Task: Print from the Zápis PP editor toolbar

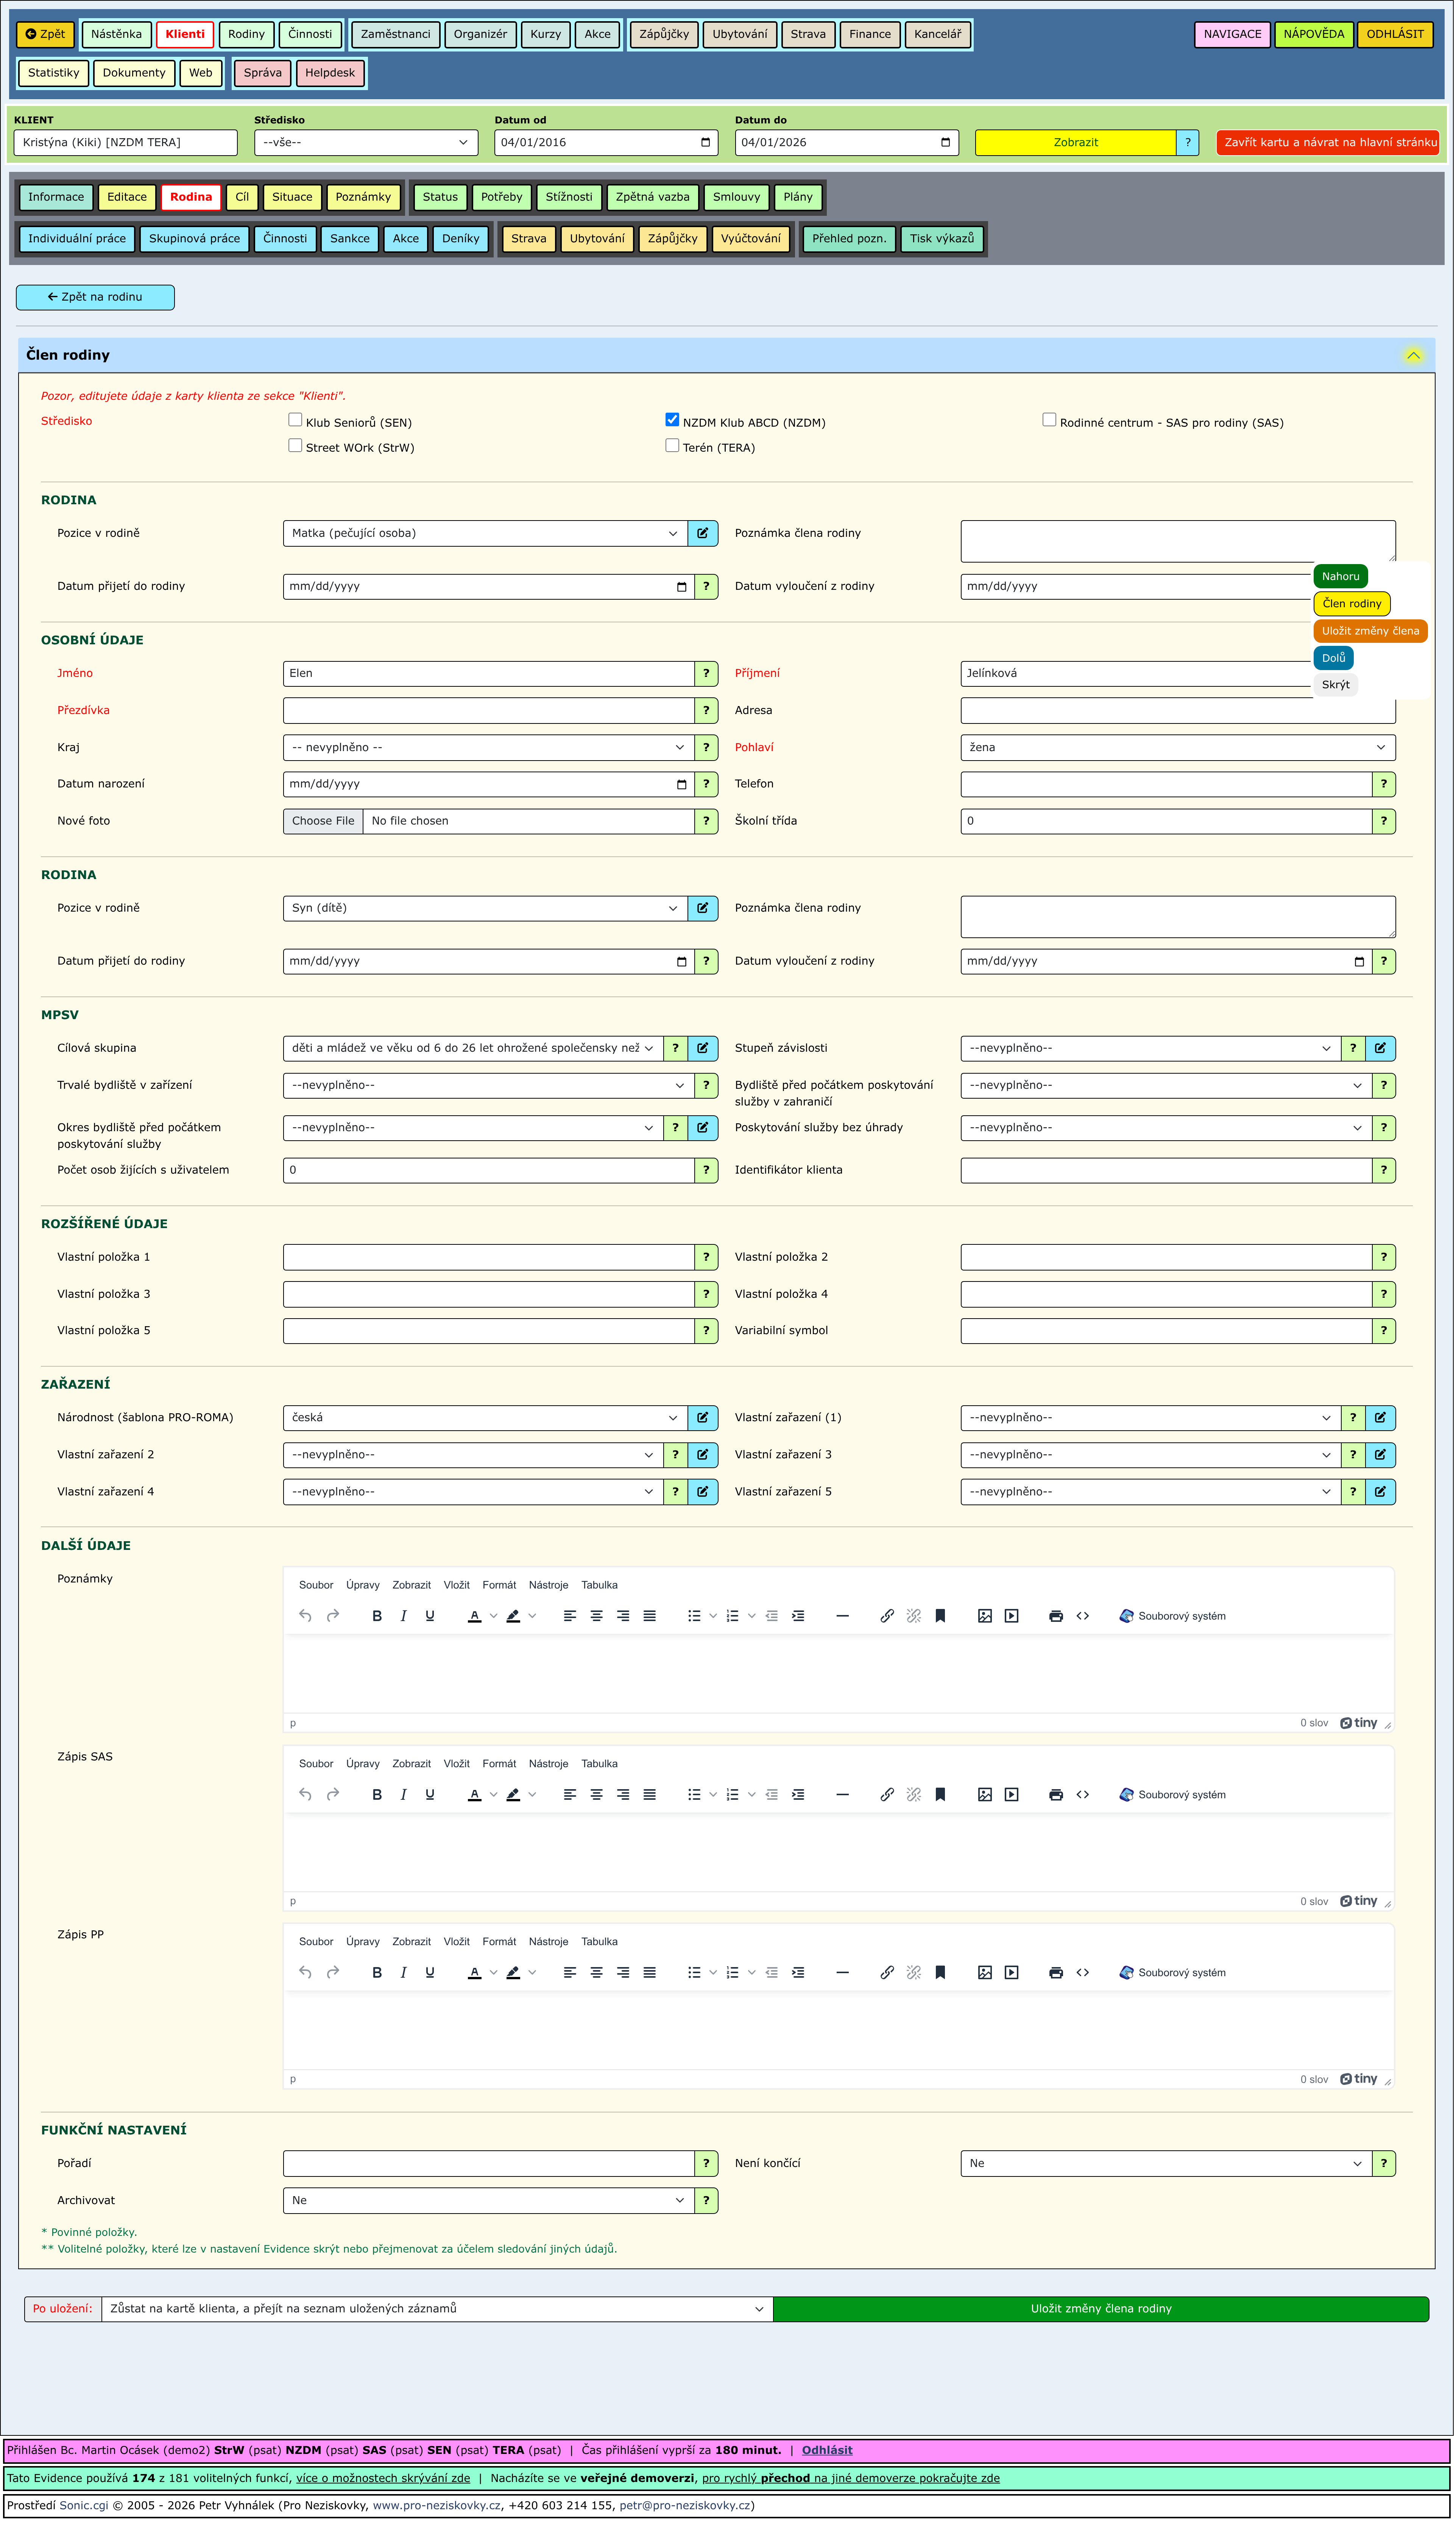Action: pos(1056,1974)
